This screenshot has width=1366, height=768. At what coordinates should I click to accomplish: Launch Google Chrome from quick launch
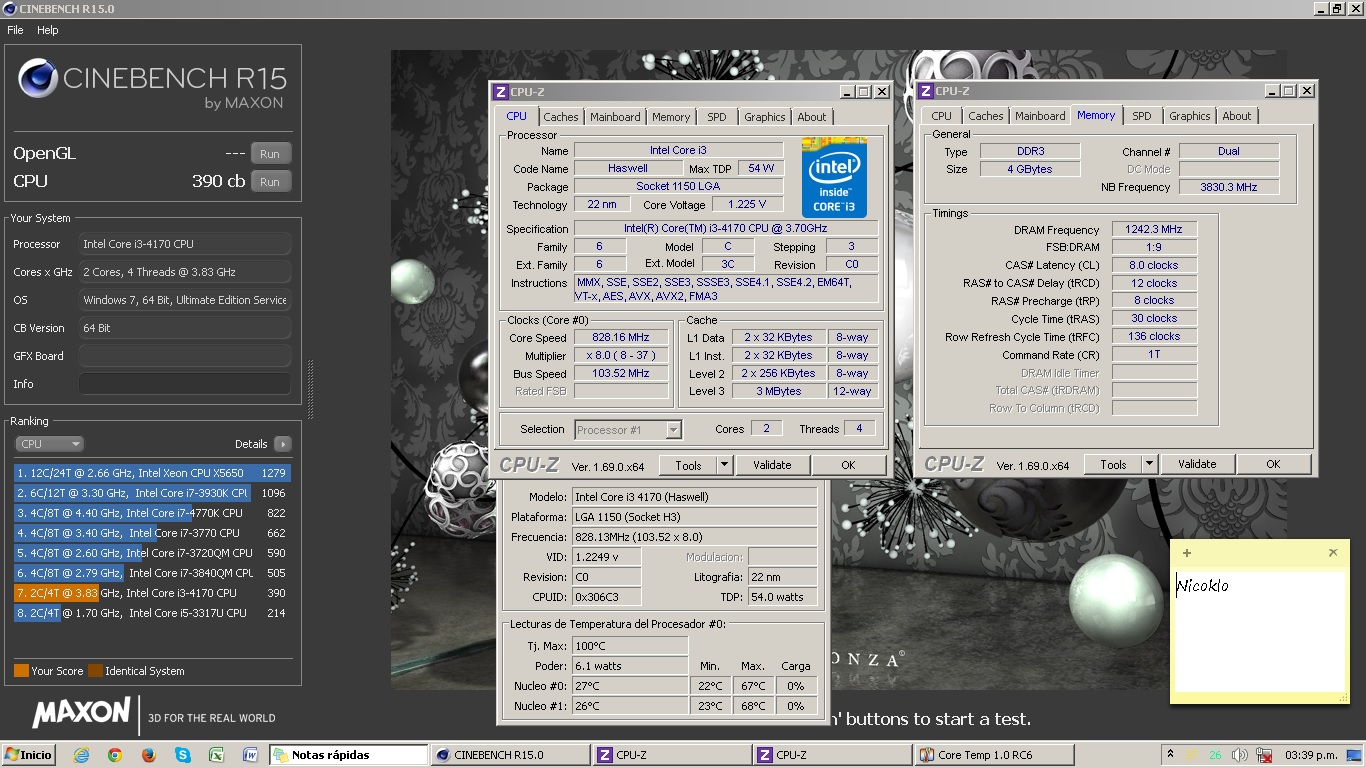click(115, 755)
